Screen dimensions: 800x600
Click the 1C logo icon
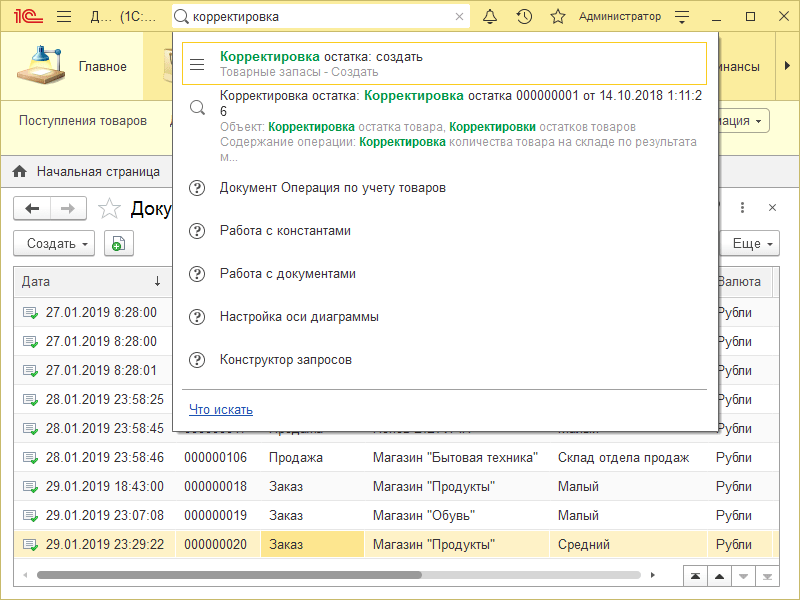click(28, 17)
